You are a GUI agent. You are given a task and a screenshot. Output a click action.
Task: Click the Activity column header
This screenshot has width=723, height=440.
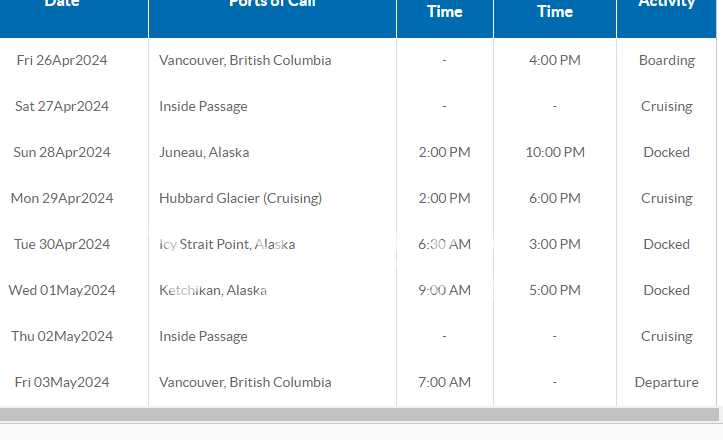(666, 6)
